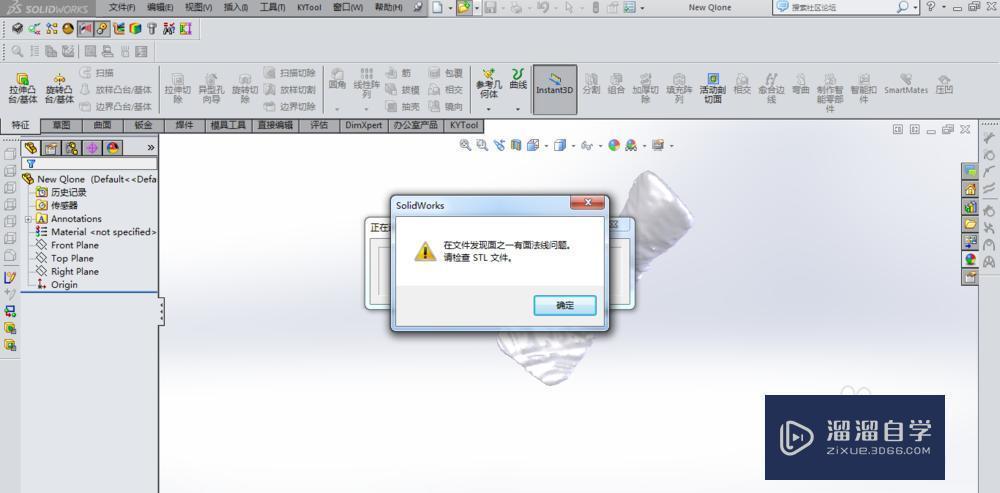
Task: Open the 工具(T) menu
Action: click(x=273, y=8)
